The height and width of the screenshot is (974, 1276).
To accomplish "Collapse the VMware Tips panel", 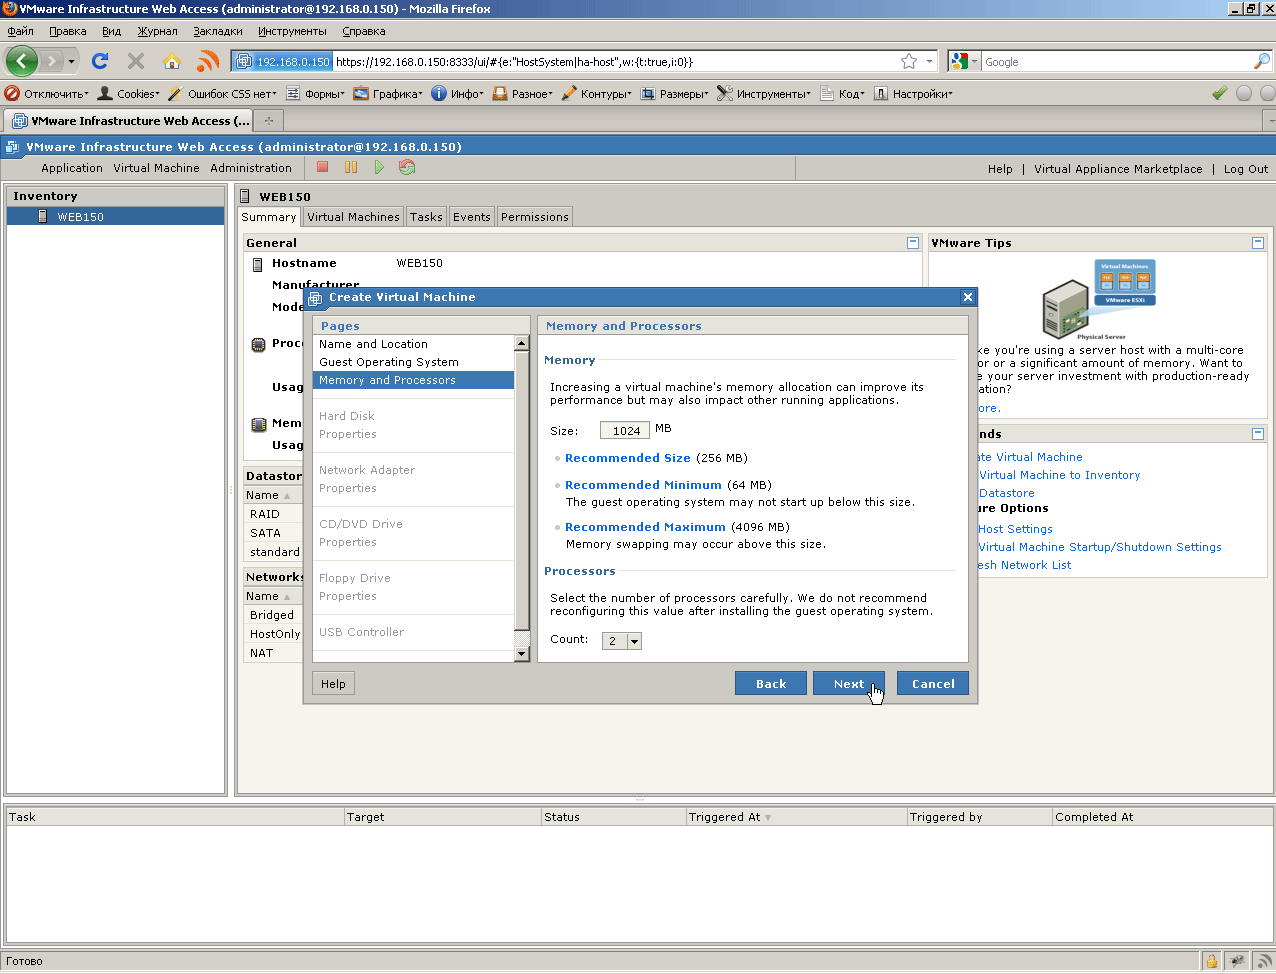I will coord(1258,243).
